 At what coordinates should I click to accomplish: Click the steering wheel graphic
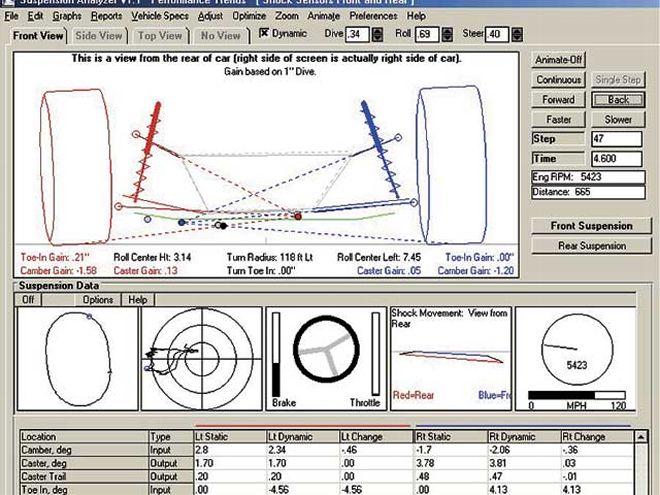326,349
